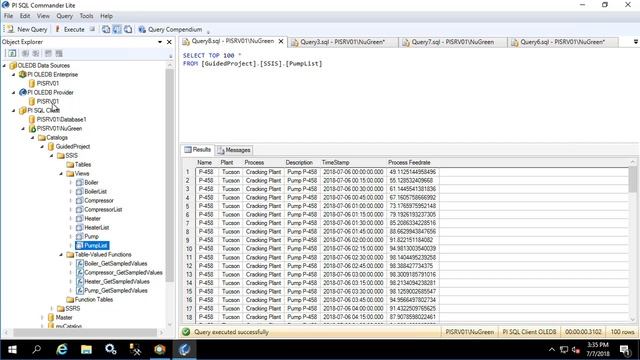Collapse the PI OLEDB Enterprise node
Viewport: 640px width, 360px height.
coord(13,75)
